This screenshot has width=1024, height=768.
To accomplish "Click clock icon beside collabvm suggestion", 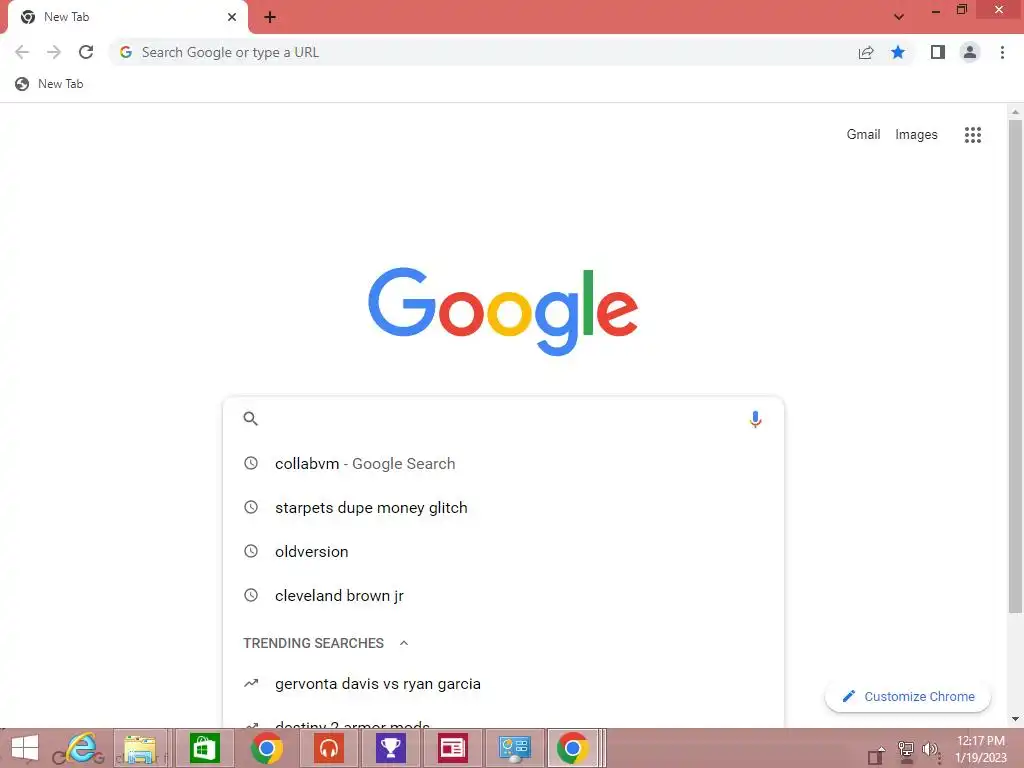I will tap(251, 463).
